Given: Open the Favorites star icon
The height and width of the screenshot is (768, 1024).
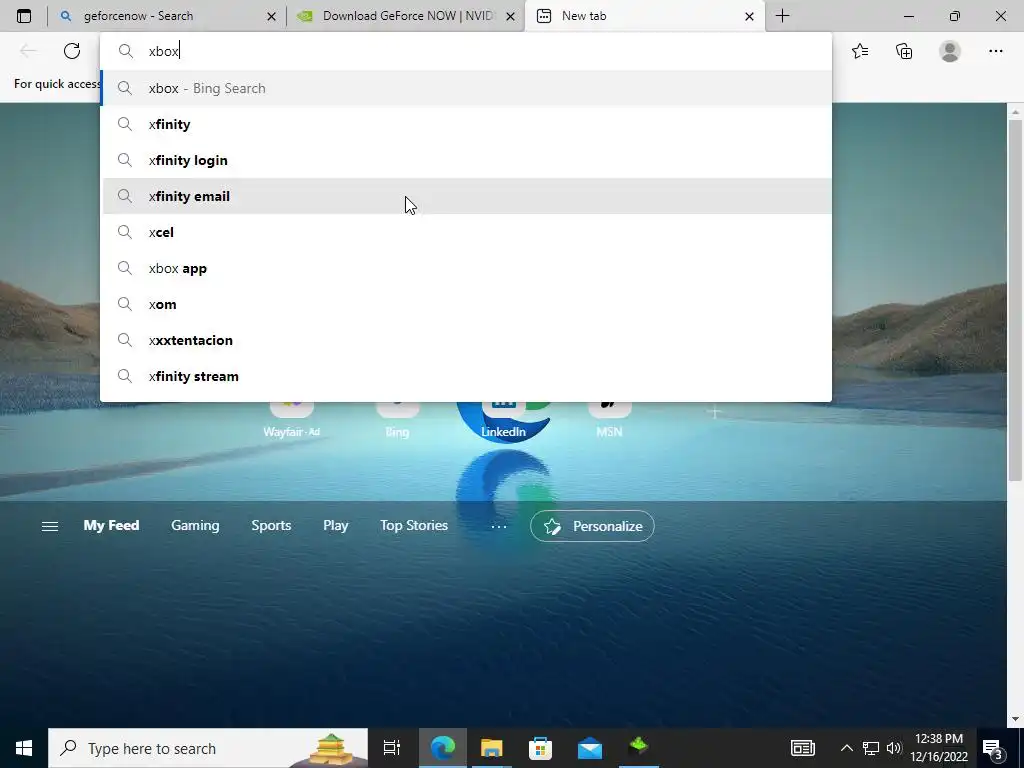Looking at the screenshot, I should (860, 51).
